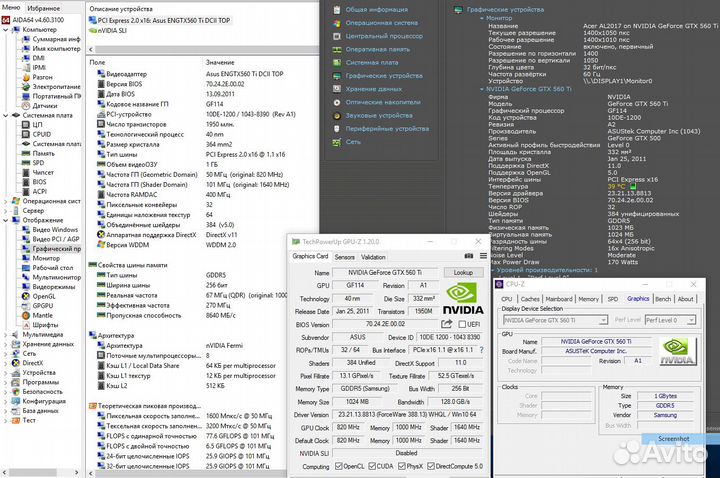This screenshot has height=478, width=720.
Task: Open the Меню tab in AIDA64
Action: point(11,8)
